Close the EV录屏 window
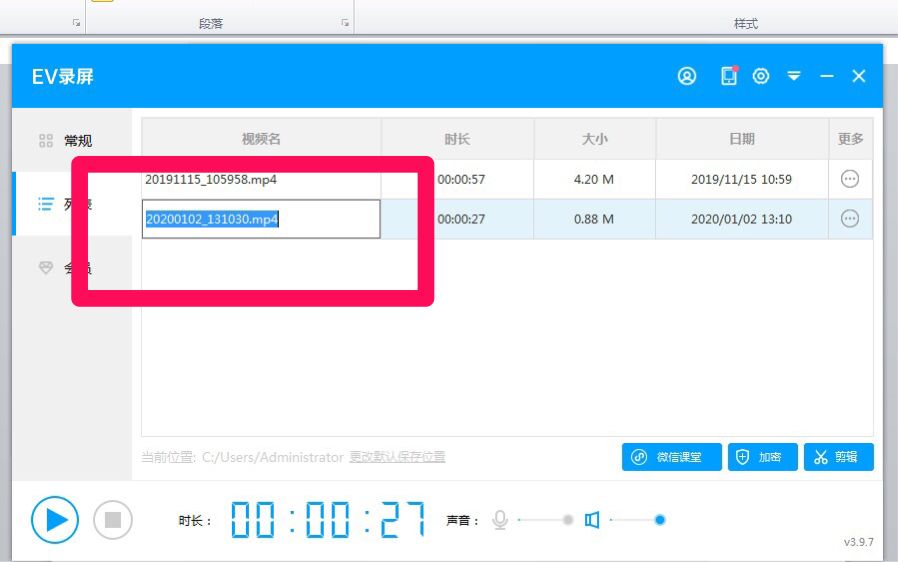This screenshot has width=898, height=562. 858,76
